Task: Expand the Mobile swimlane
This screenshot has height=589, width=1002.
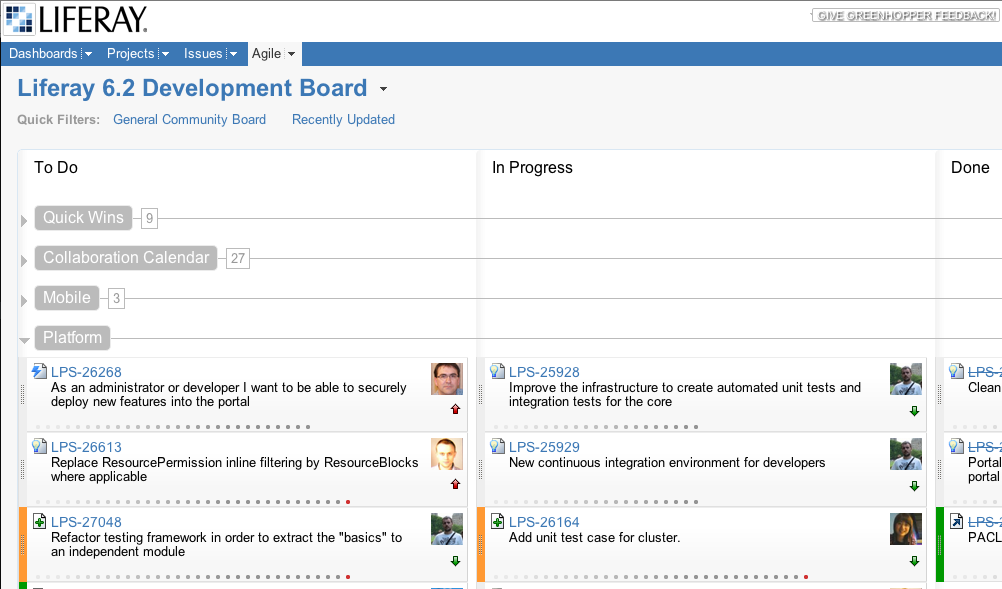Action: [x=24, y=300]
